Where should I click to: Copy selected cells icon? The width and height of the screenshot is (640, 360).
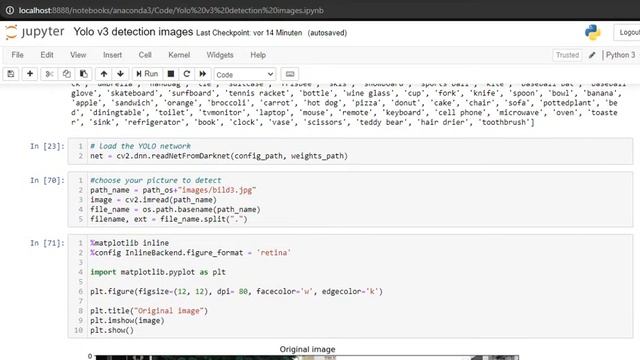click(x=67, y=74)
